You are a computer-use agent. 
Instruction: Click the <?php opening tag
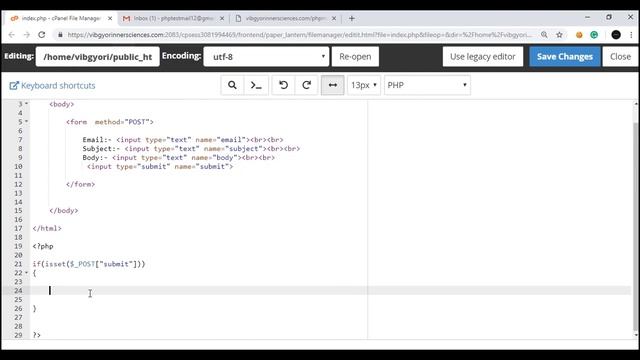click(x=43, y=246)
